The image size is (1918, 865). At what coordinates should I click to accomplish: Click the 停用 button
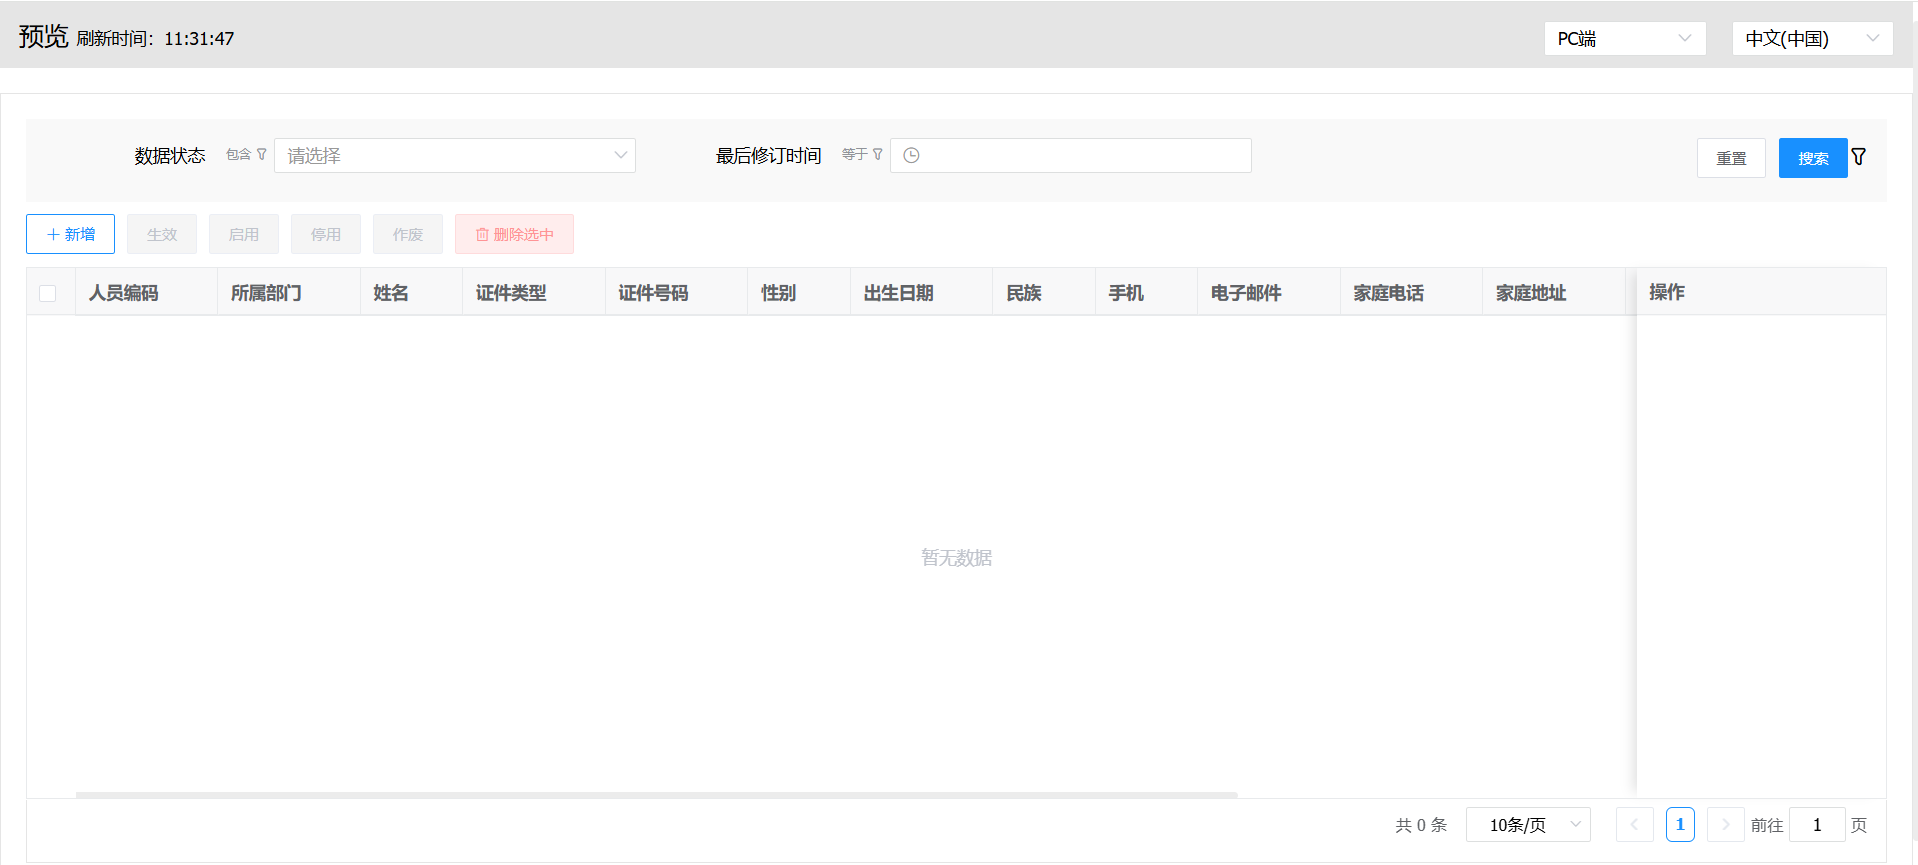(326, 234)
